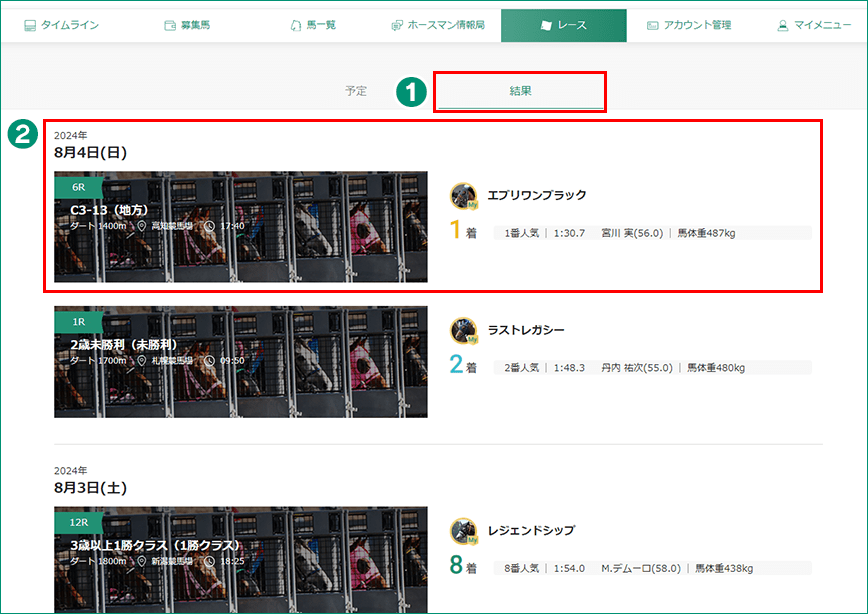Image resolution: width=868 pixels, height=614 pixels.
Task: Open the 1R 2歳未勝利 race thumbnail
Action: tap(241, 362)
